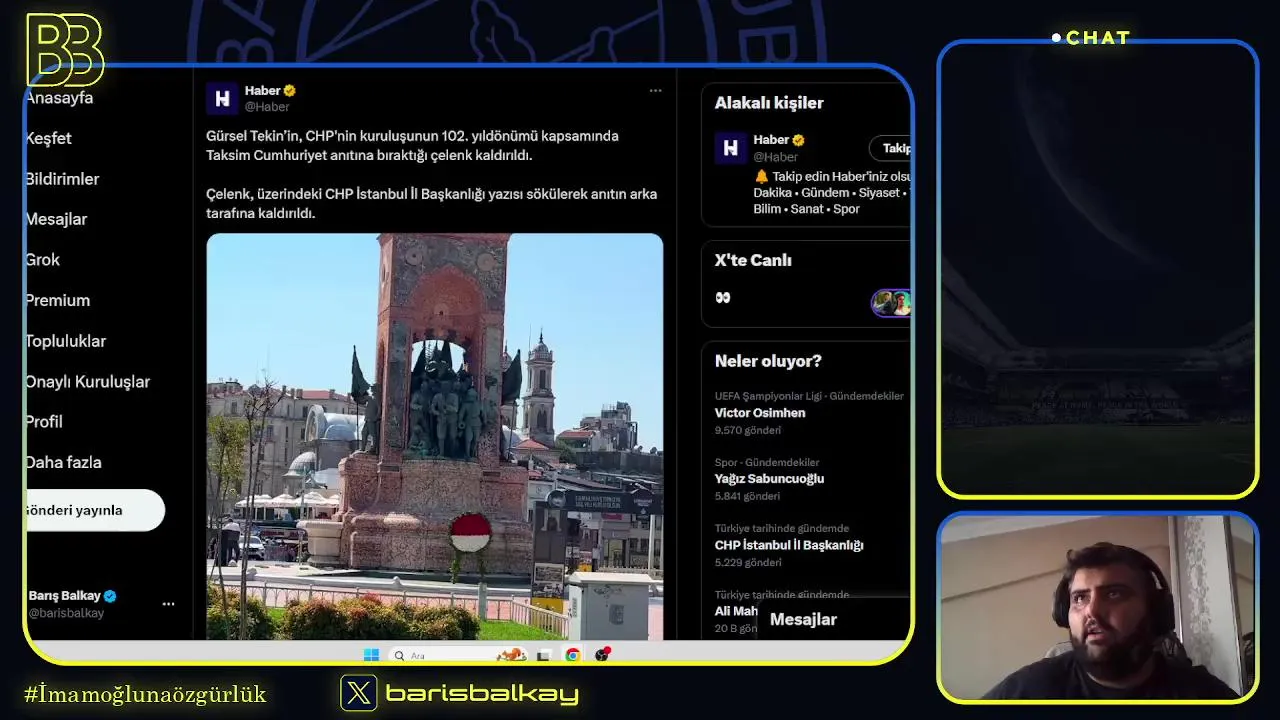The image size is (1280, 720).
Task: Click the Takip et follow button
Action: (890, 148)
